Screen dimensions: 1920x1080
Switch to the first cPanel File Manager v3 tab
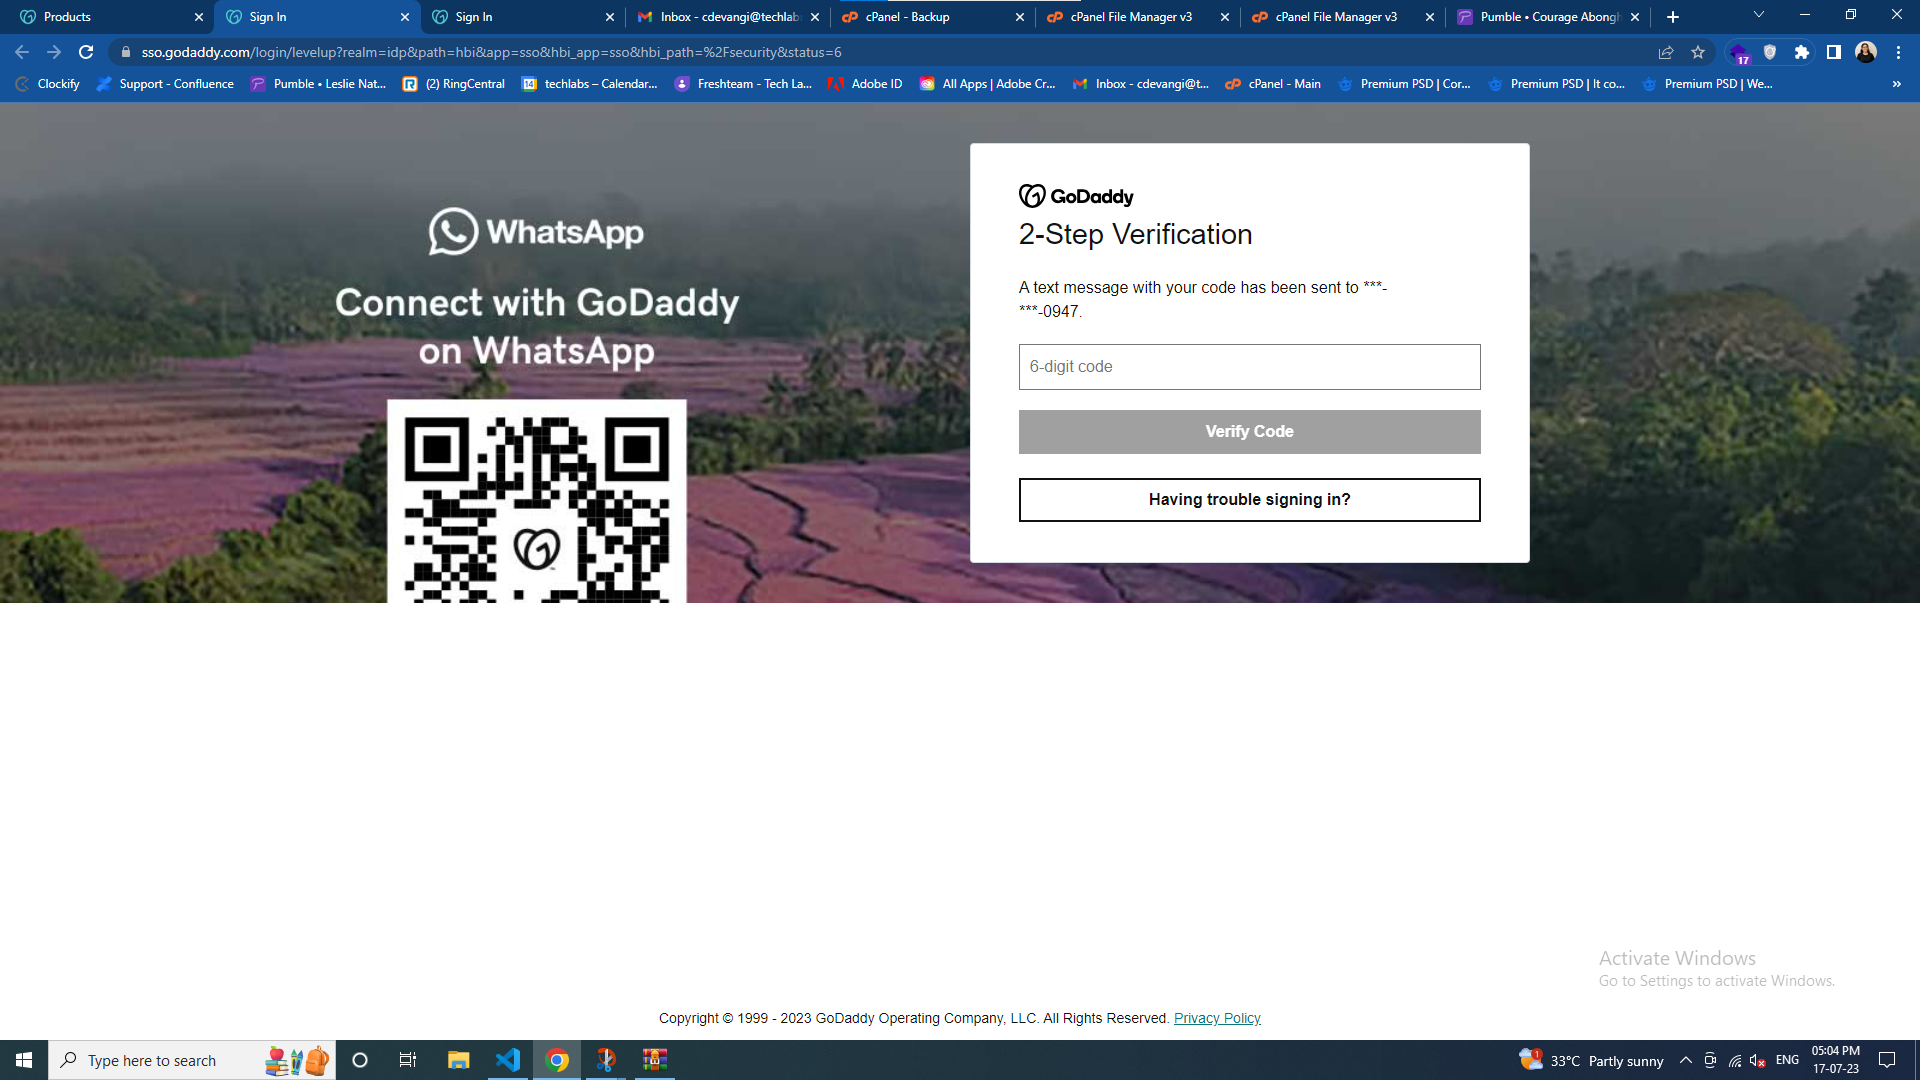(1139, 17)
